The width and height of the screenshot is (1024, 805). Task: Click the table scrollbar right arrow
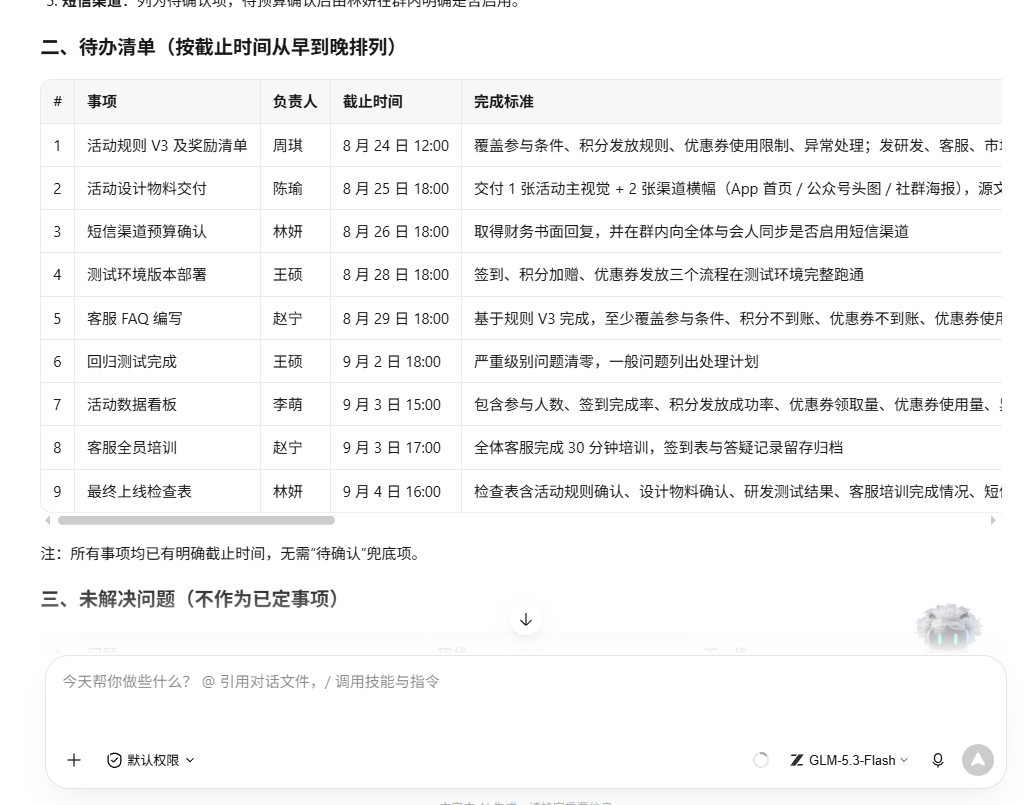pyautogui.click(x=993, y=520)
